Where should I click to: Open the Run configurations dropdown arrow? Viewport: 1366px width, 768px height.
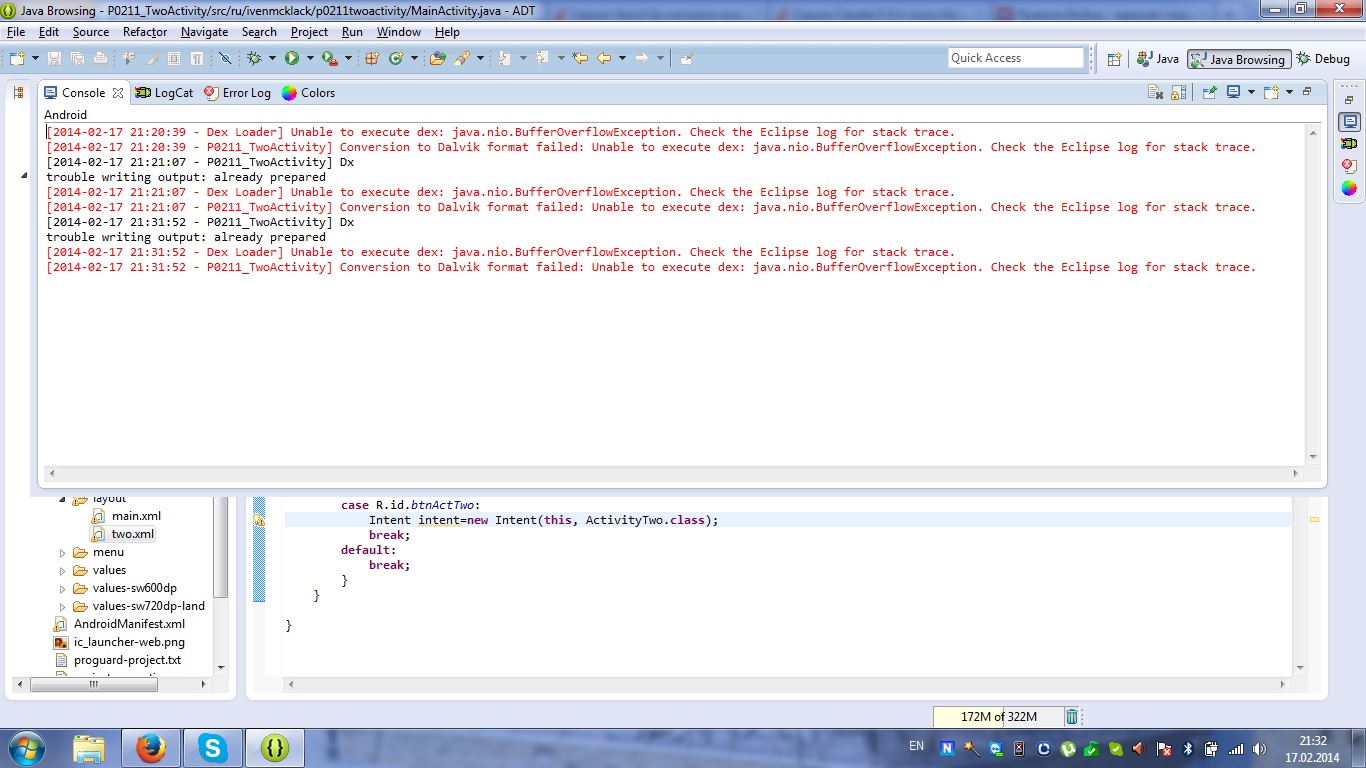tap(310, 58)
